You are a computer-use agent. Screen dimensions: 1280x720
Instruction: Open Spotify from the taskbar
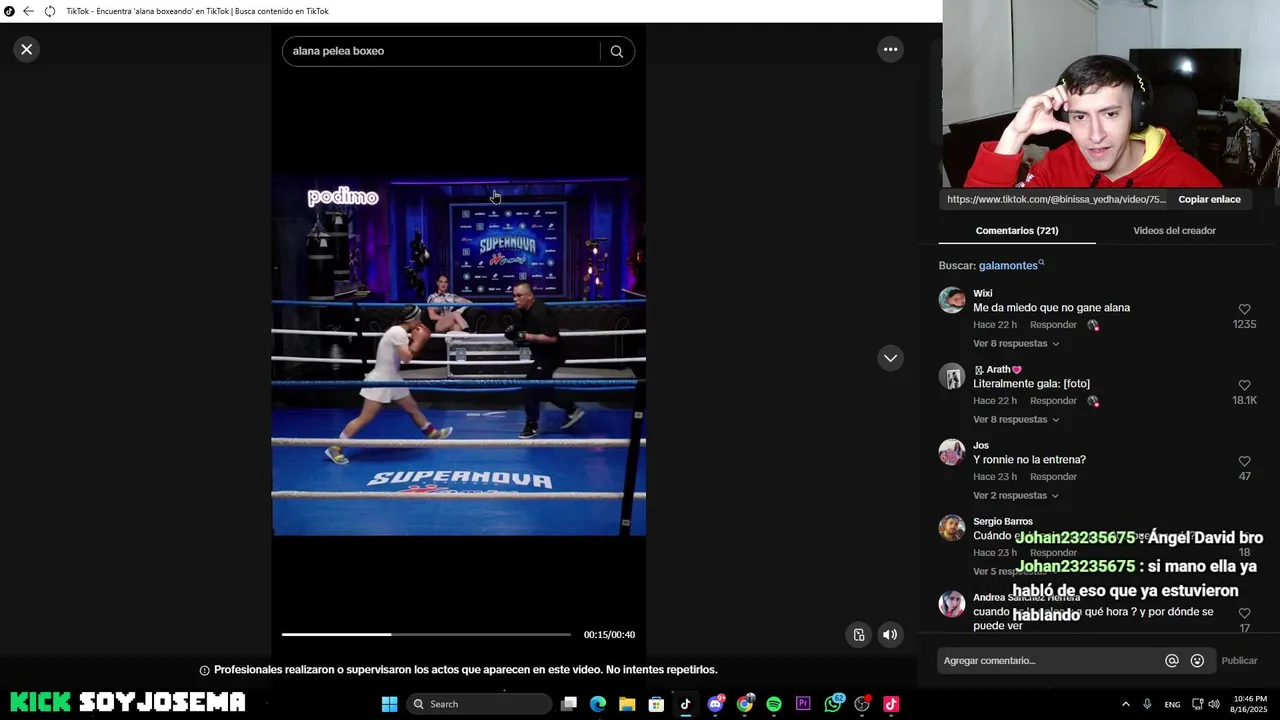tap(773, 704)
